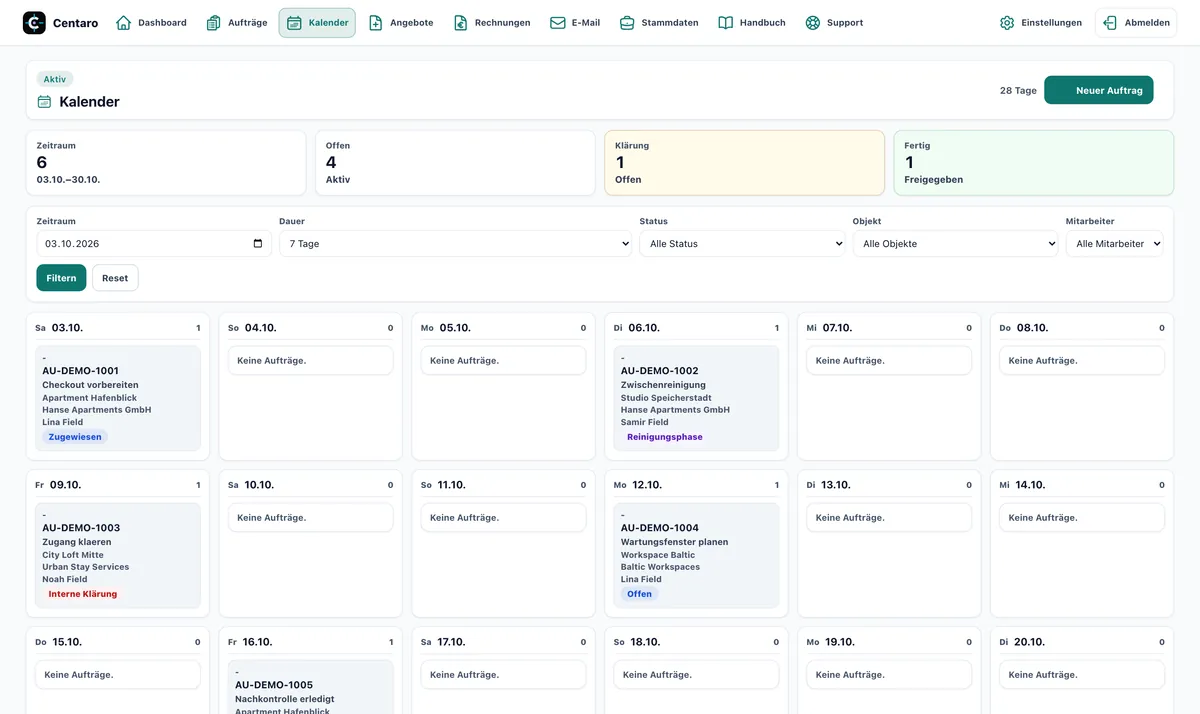Screen dimensions: 1200x714
Task: Click the Aktiv status tag
Action: pyautogui.click(x=55, y=79)
